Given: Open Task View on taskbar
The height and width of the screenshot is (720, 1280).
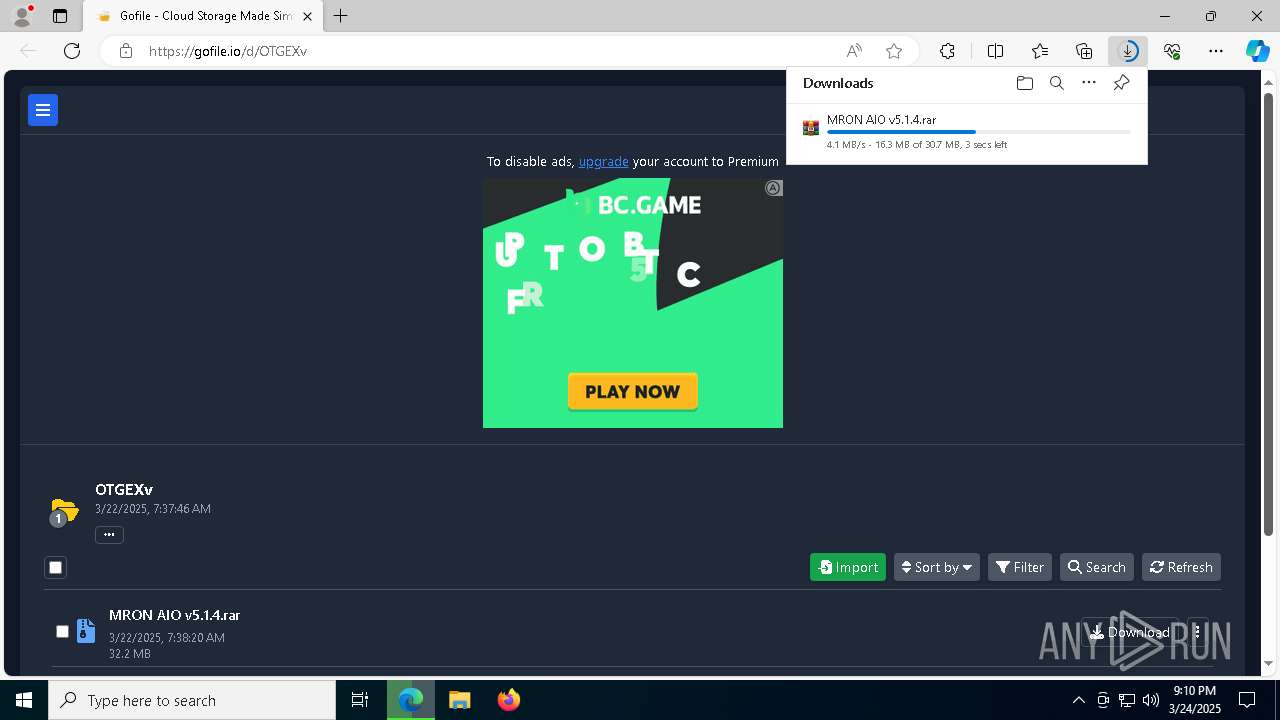Looking at the screenshot, I should tap(360, 700).
